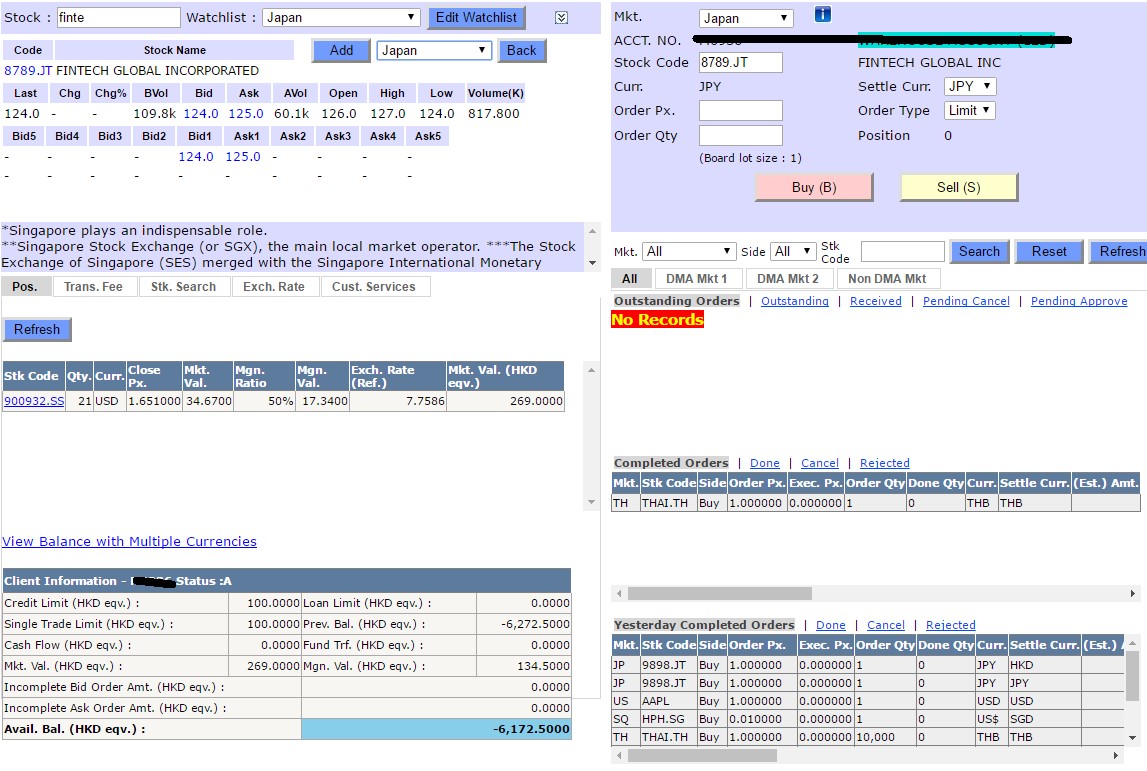Click the blue info icon beside Mkt.
The image size is (1147, 771).
pos(823,14)
